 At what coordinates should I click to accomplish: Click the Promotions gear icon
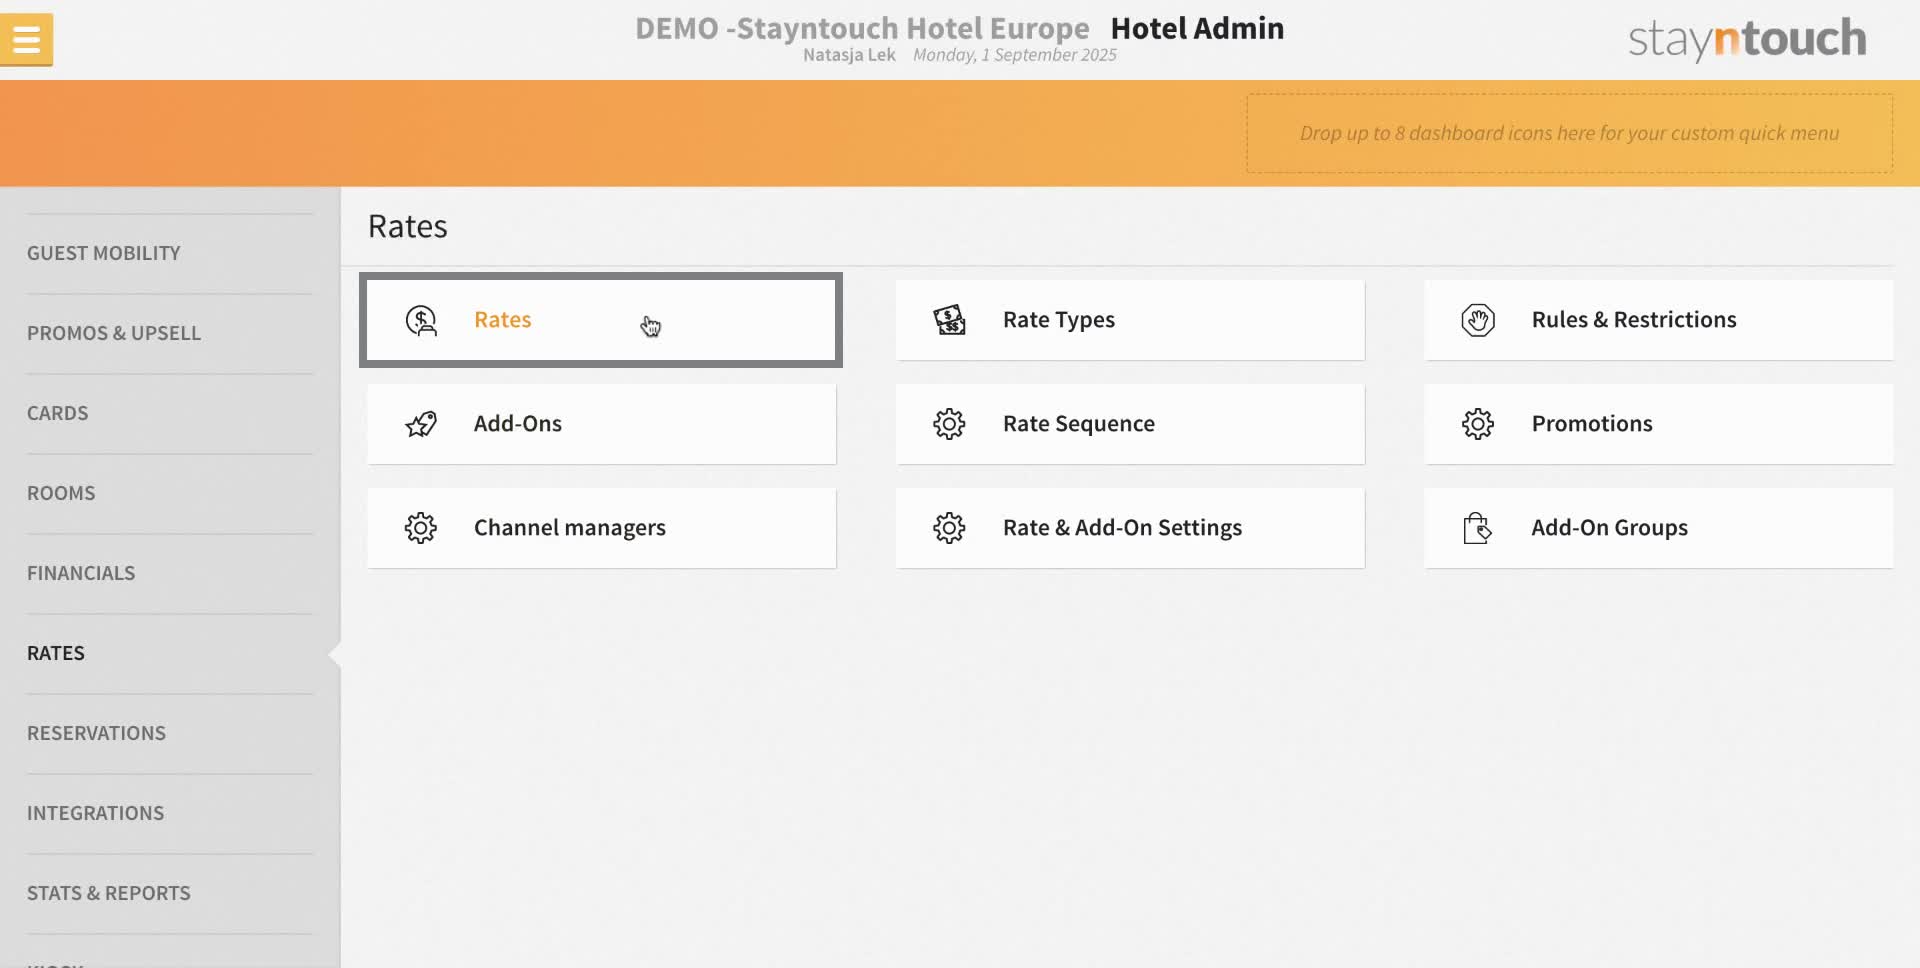click(1478, 424)
